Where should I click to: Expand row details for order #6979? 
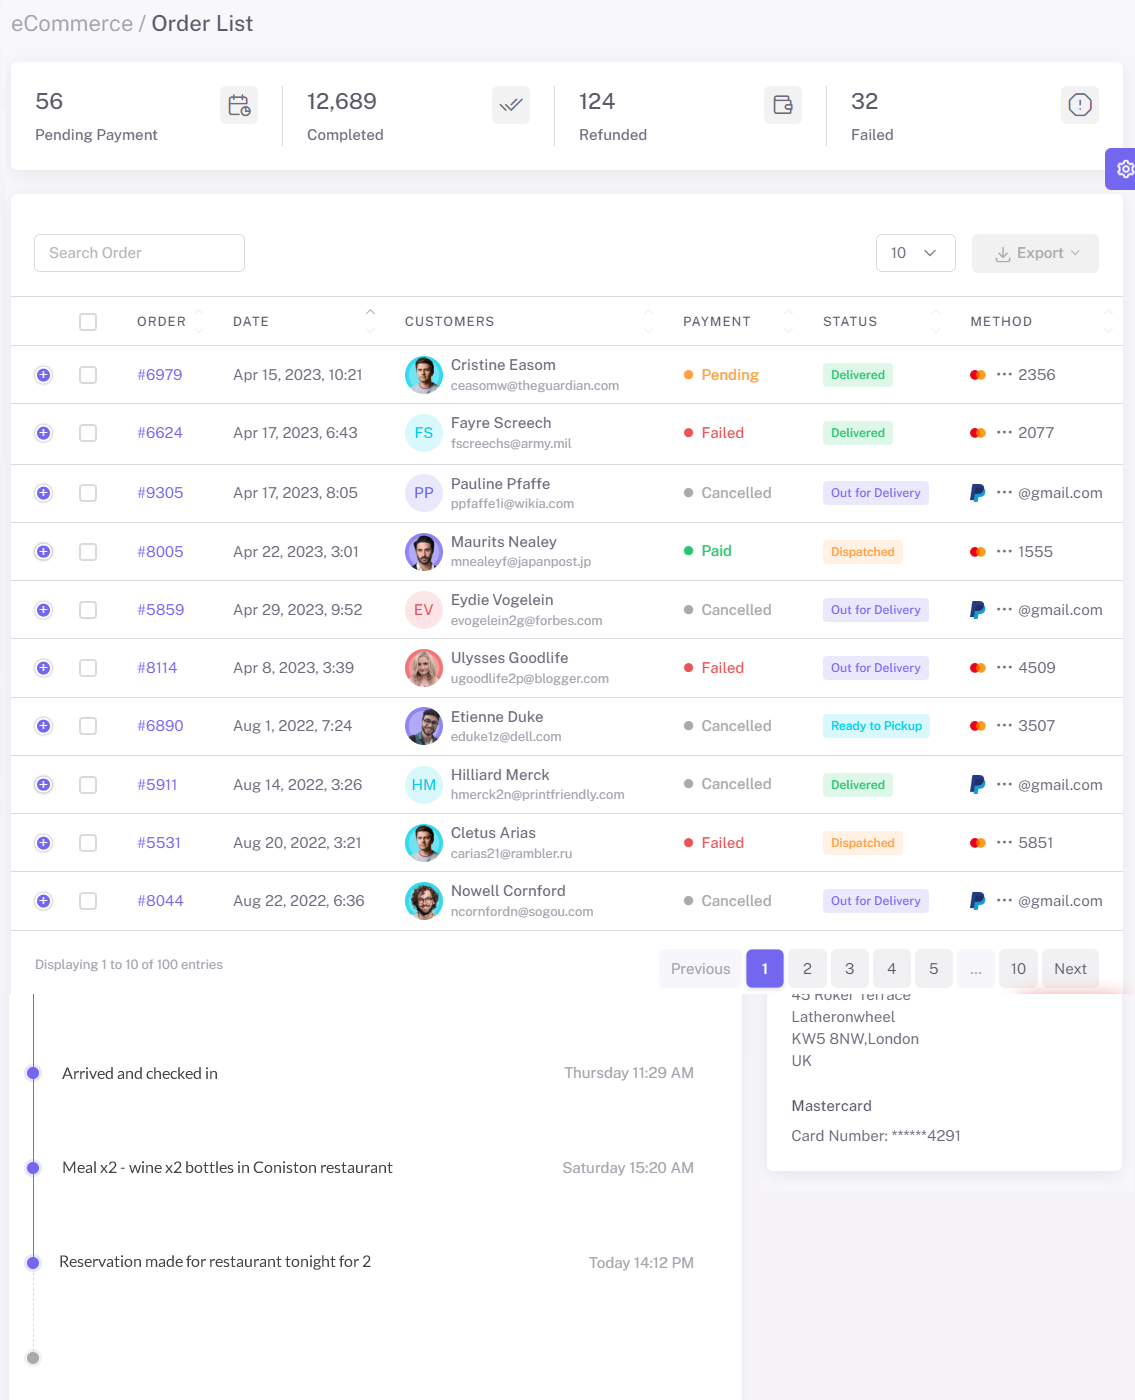point(44,375)
